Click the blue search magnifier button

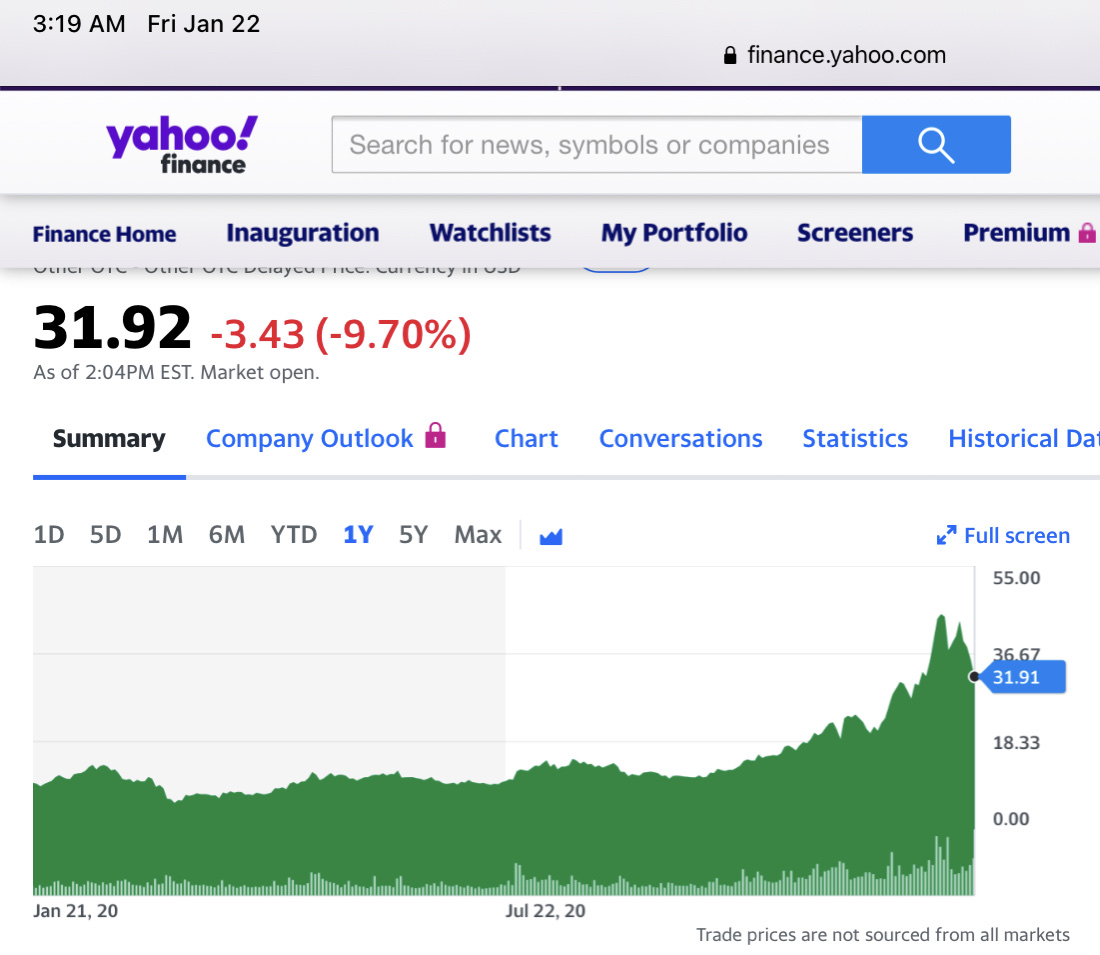(936, 145)
